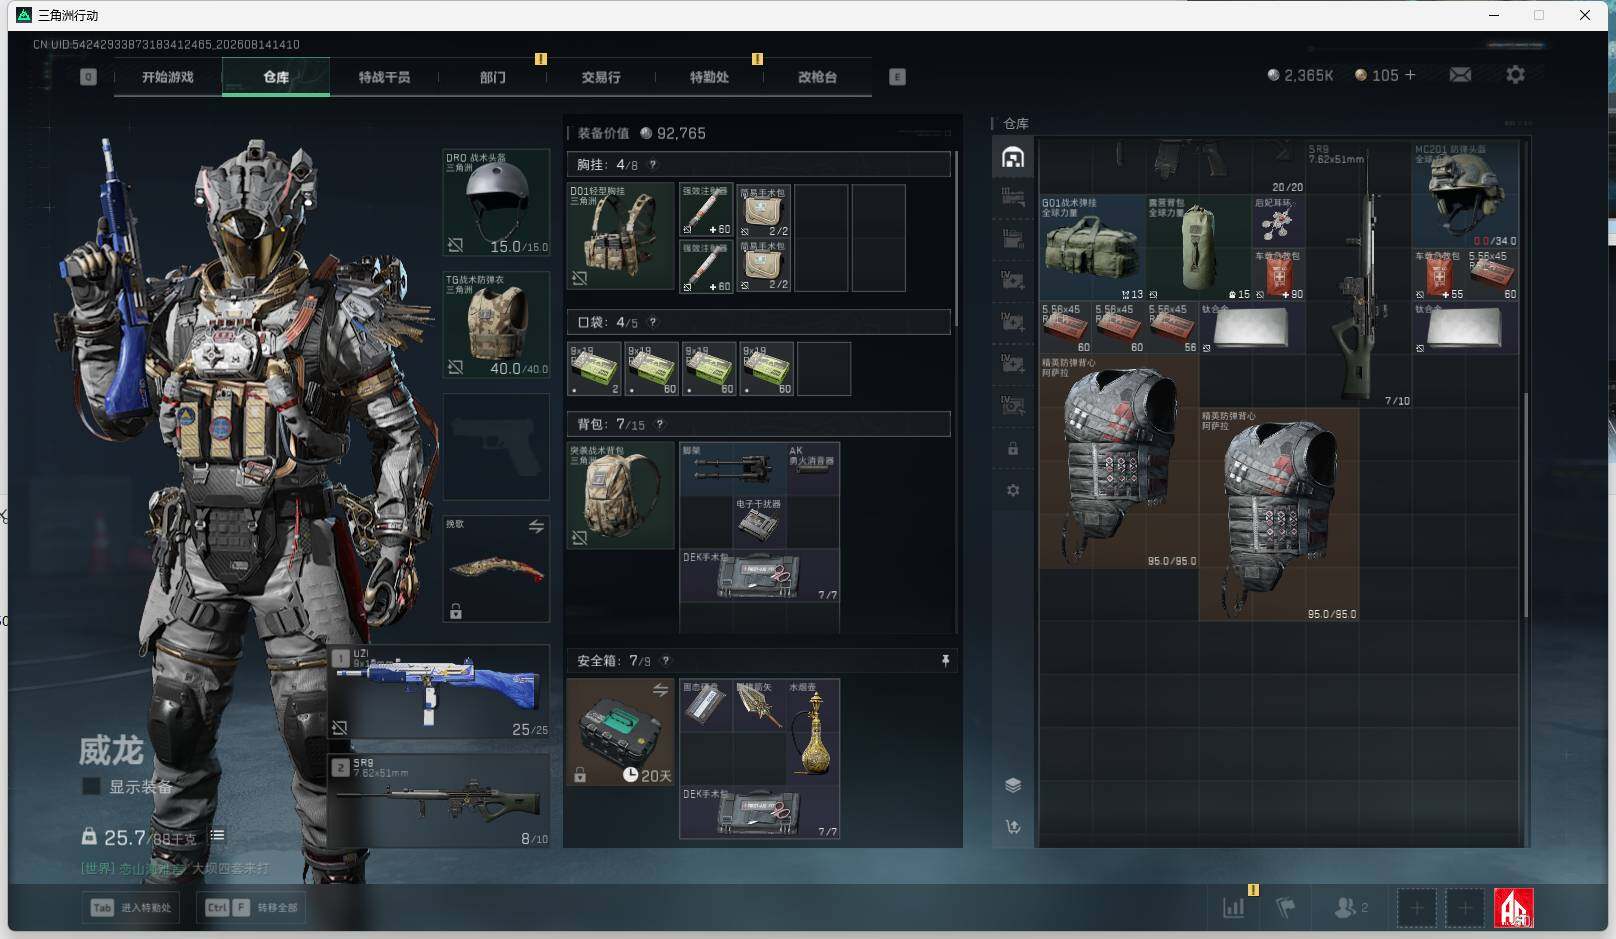Open the 特勤处 tab

(709, 77)
